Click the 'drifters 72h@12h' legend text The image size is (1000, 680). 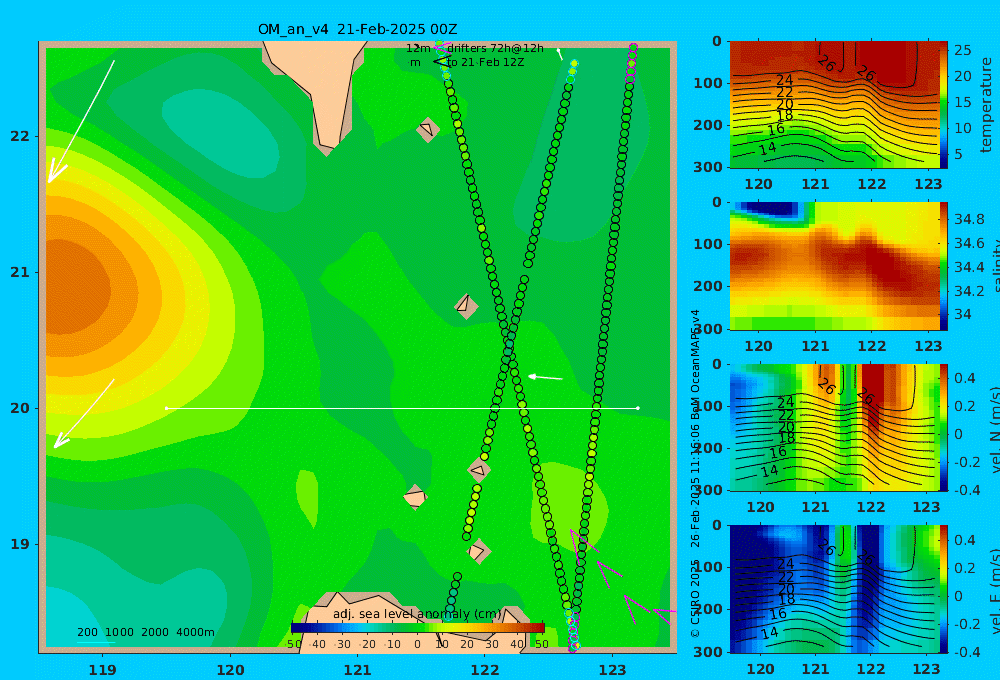pyautogui.click(x=496, y=48)
